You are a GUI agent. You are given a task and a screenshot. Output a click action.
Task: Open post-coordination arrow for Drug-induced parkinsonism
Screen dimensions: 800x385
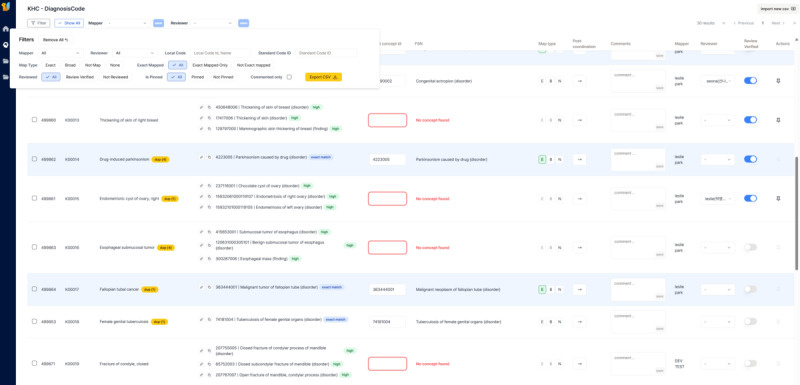click(579, 159)
